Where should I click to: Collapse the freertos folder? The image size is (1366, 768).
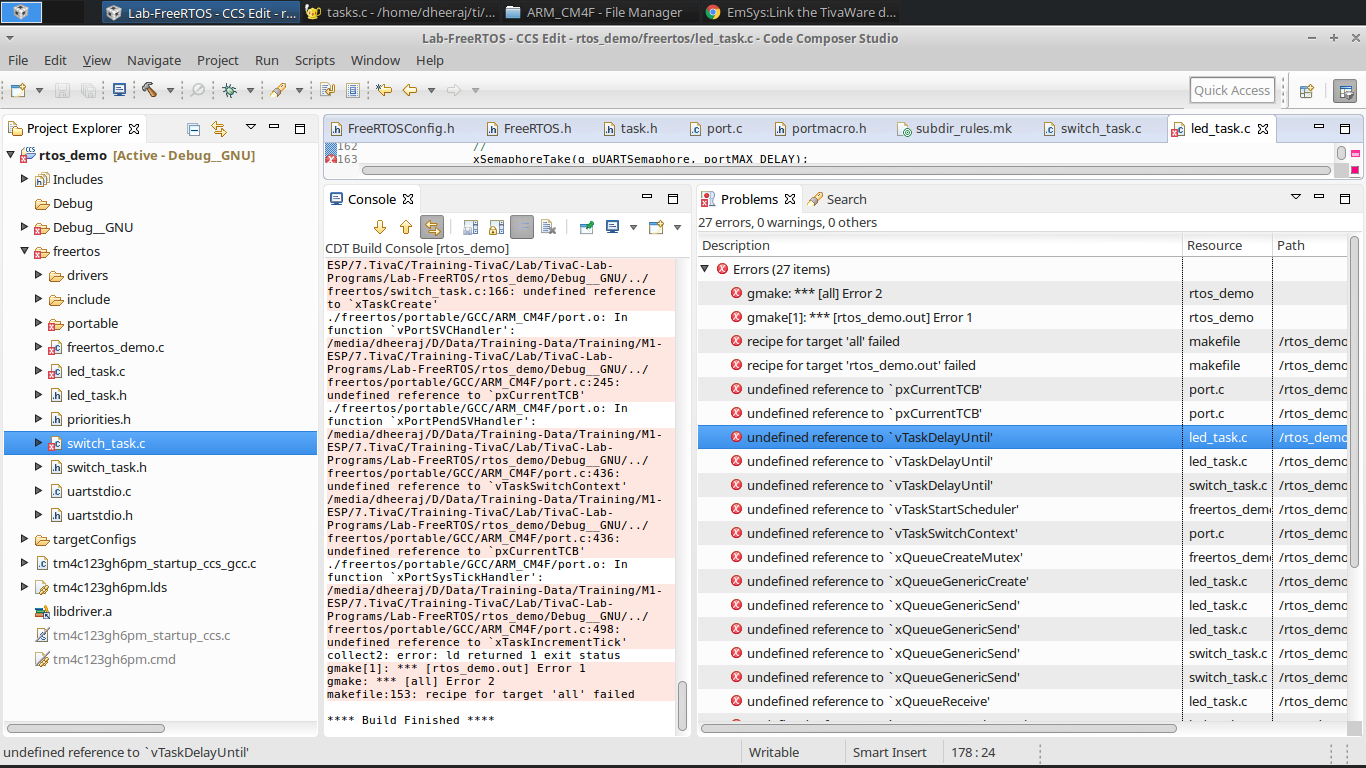click(x=26, y=251)
